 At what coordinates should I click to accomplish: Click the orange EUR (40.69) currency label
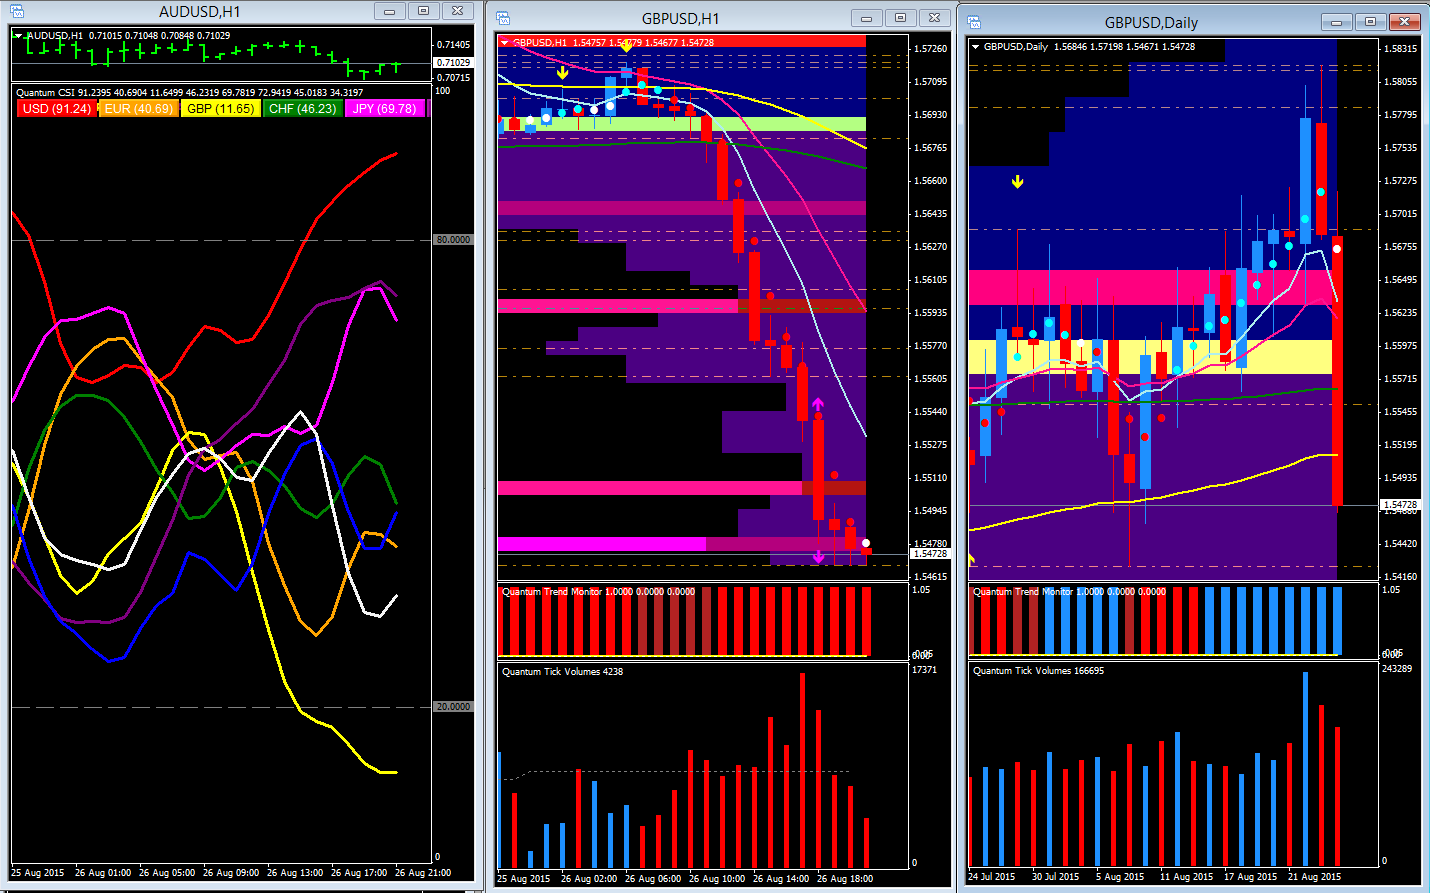click(138, 109)
